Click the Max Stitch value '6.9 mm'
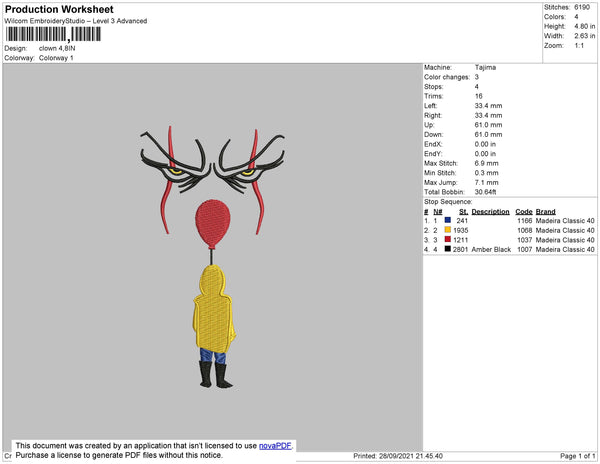Image resolution: width=600 pixels, height=464 pixels. pos(486,163)
